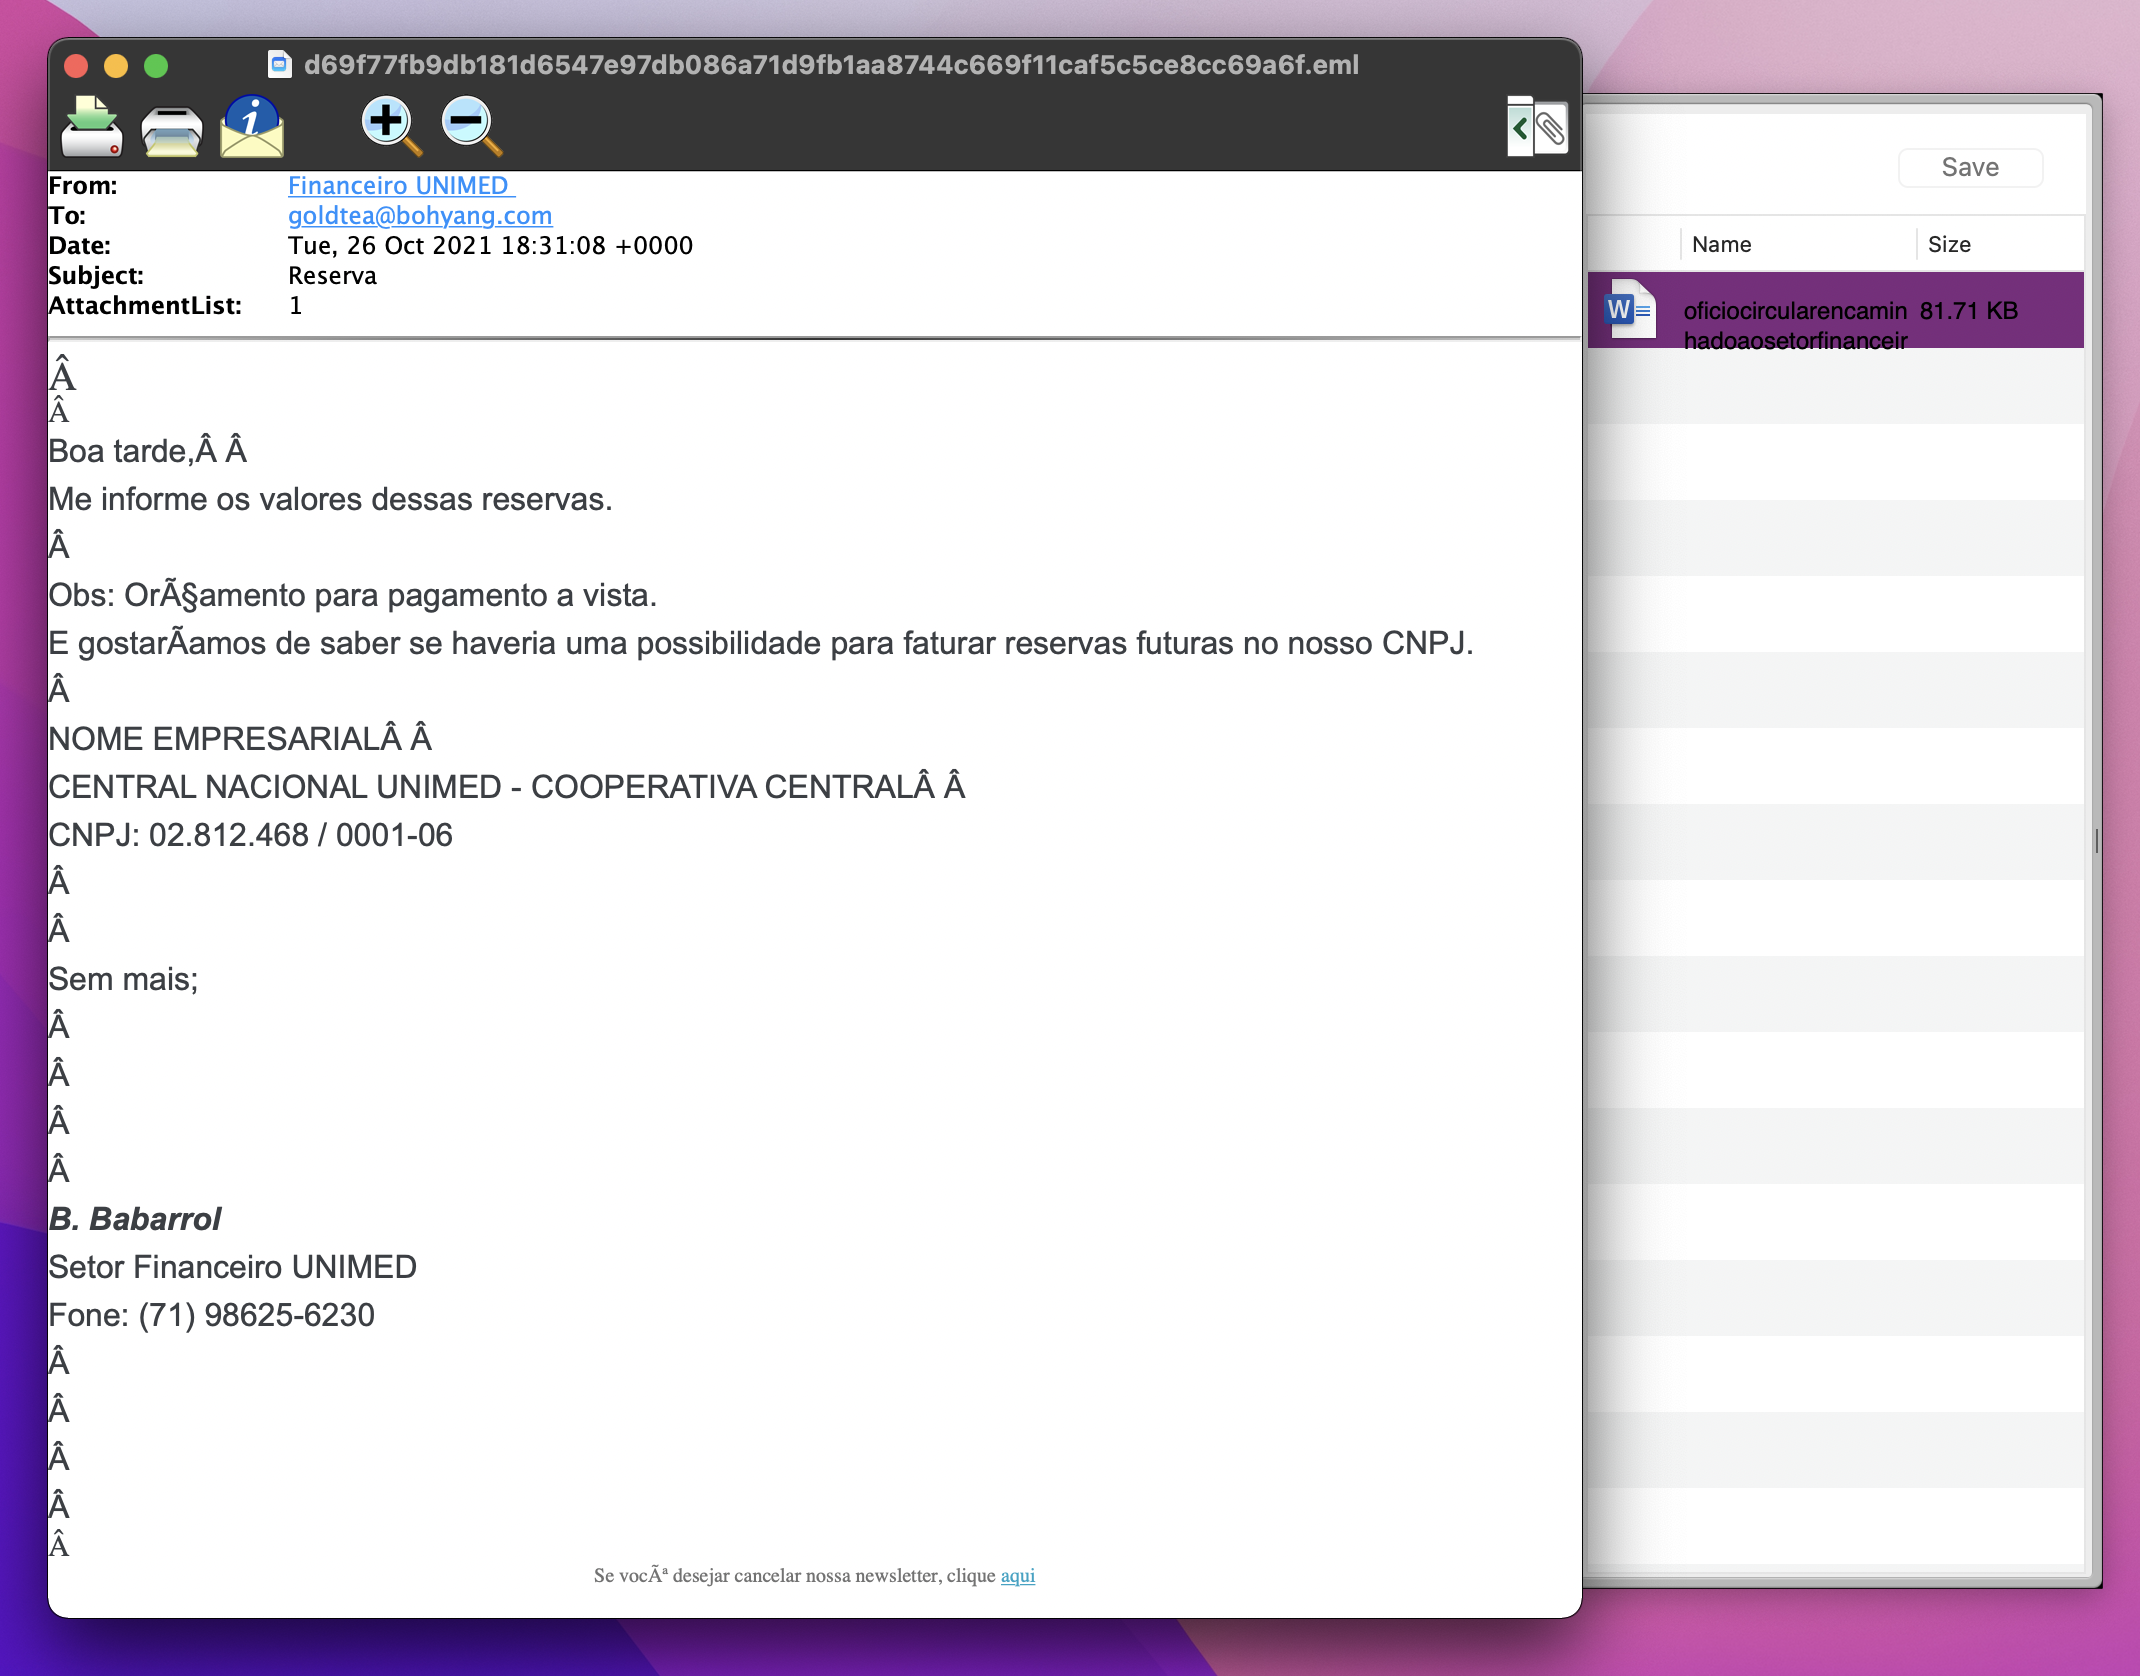Screen dimensions: 2140x1676
Task: Click the 'Sem mais;' closing line
Action: [123, 978]
